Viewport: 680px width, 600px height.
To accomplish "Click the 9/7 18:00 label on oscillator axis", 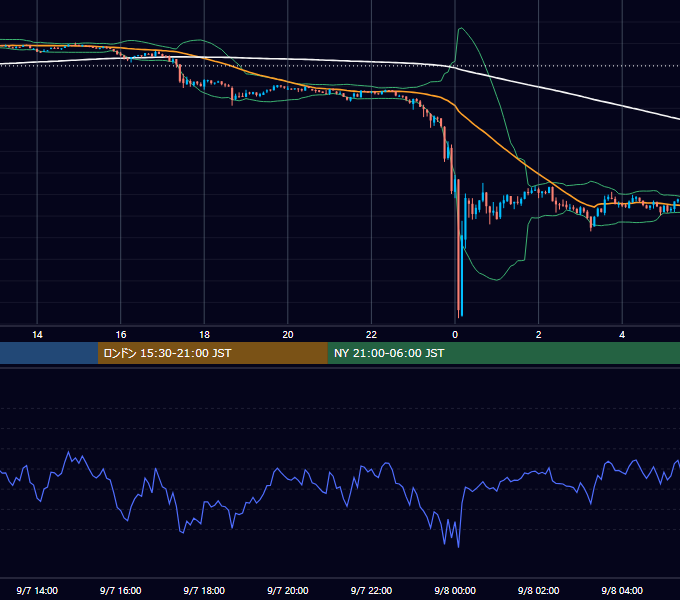I will point(204,591).
